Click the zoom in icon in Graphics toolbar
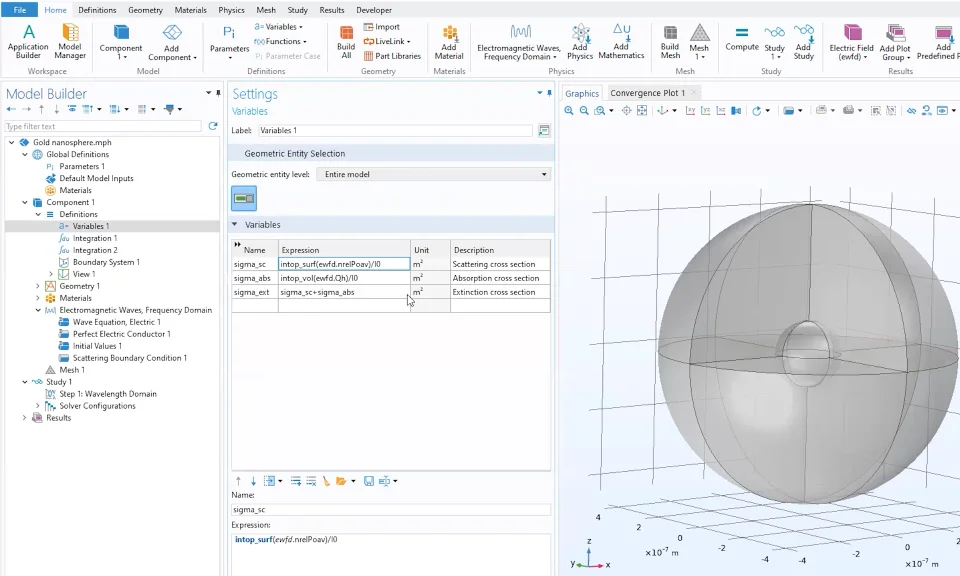 click(x=569, y=111)
